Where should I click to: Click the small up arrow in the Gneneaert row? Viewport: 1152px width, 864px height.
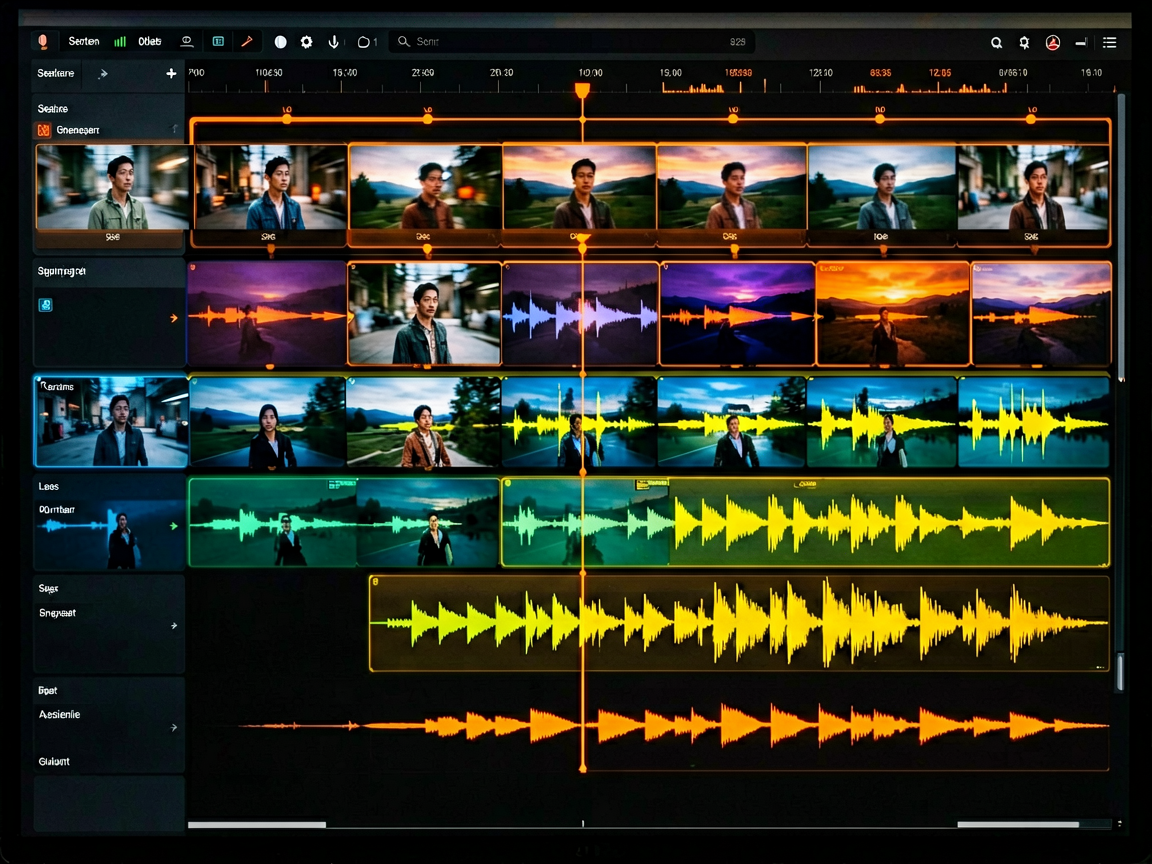pos(175,129)
